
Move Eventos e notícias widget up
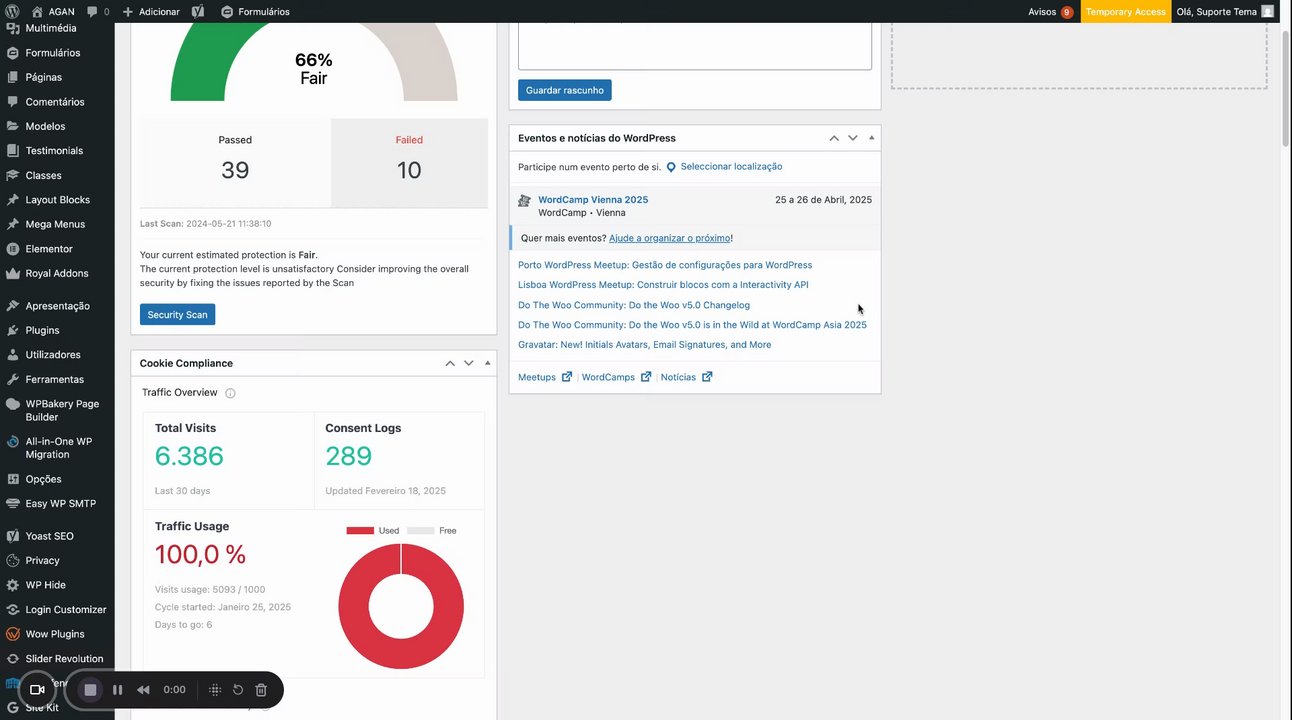click(x=834, y=138)
